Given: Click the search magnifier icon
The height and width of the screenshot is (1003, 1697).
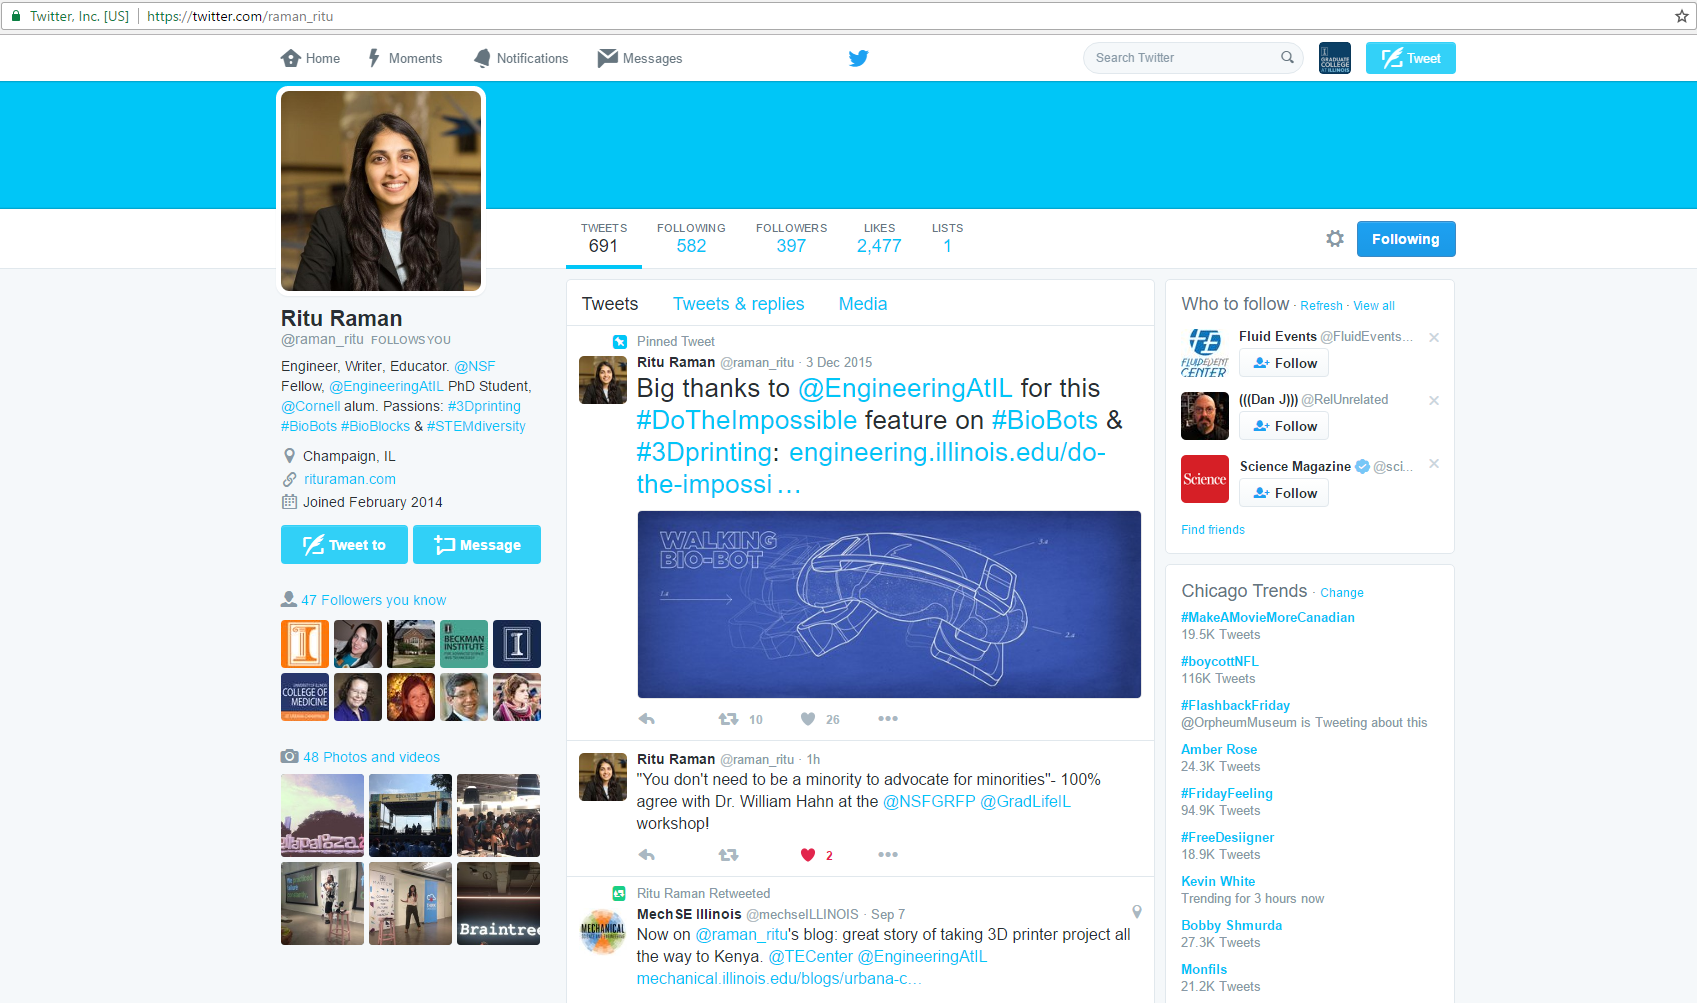Looking at the screenshot, I should pyautogui.click(x=1287, y=57).
